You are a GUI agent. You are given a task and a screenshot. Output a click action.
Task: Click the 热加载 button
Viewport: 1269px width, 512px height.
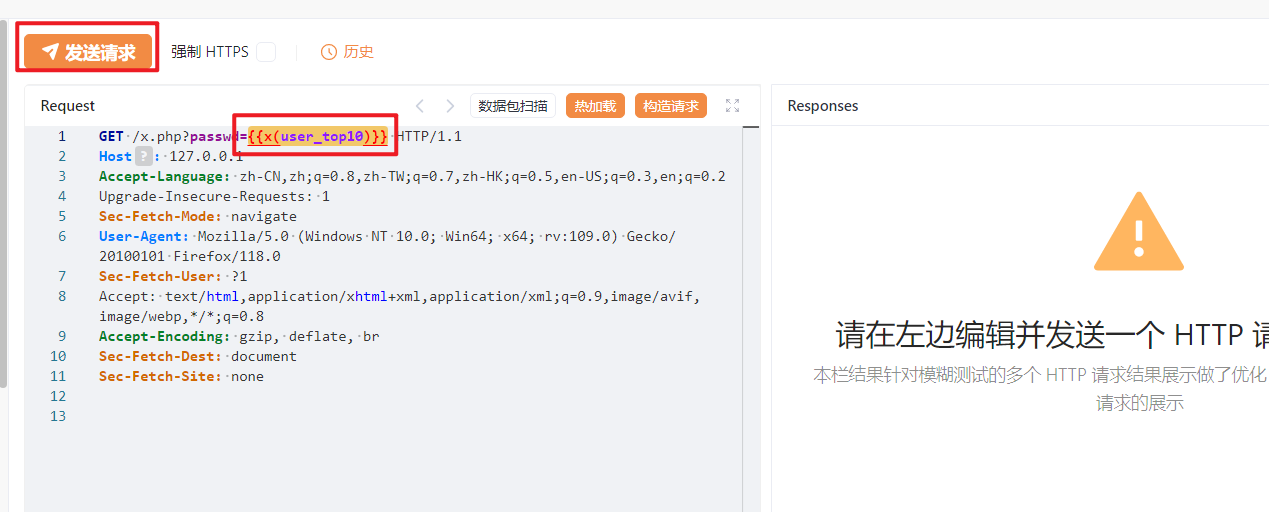point(595,106)
